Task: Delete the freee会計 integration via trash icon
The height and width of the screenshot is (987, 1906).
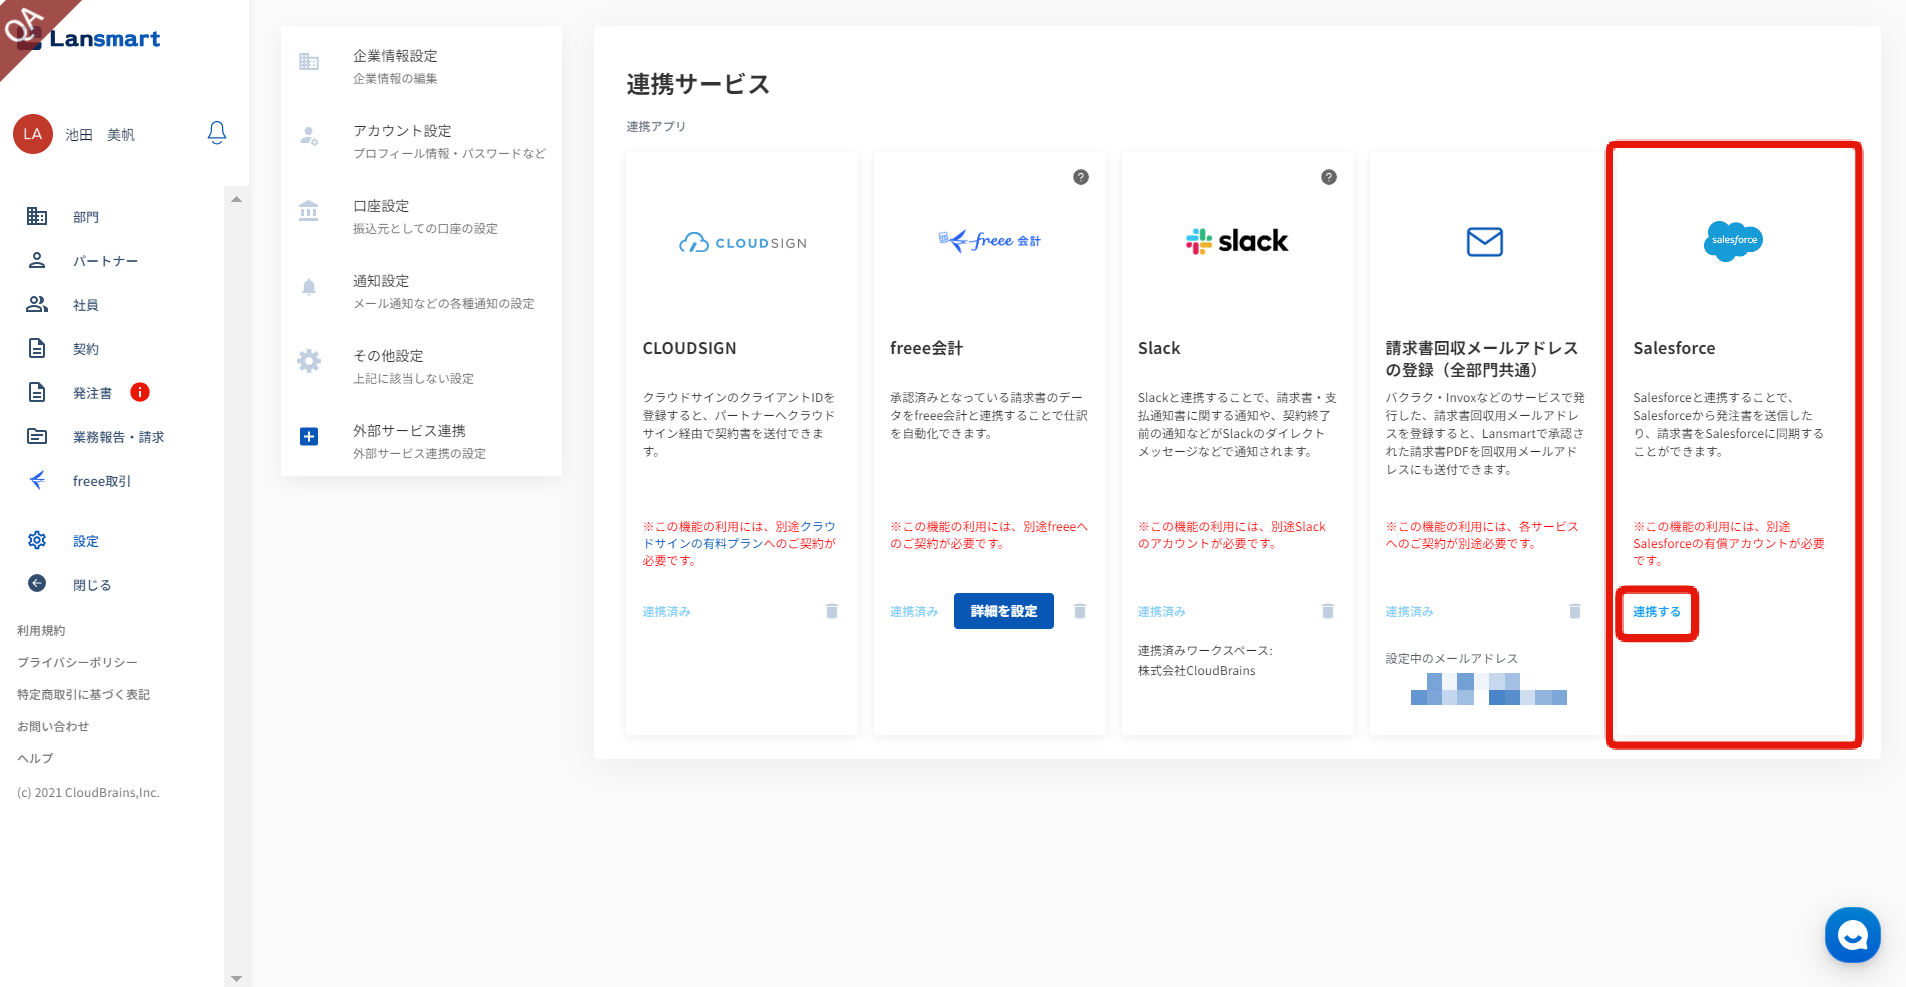Action: point(1080,611)
